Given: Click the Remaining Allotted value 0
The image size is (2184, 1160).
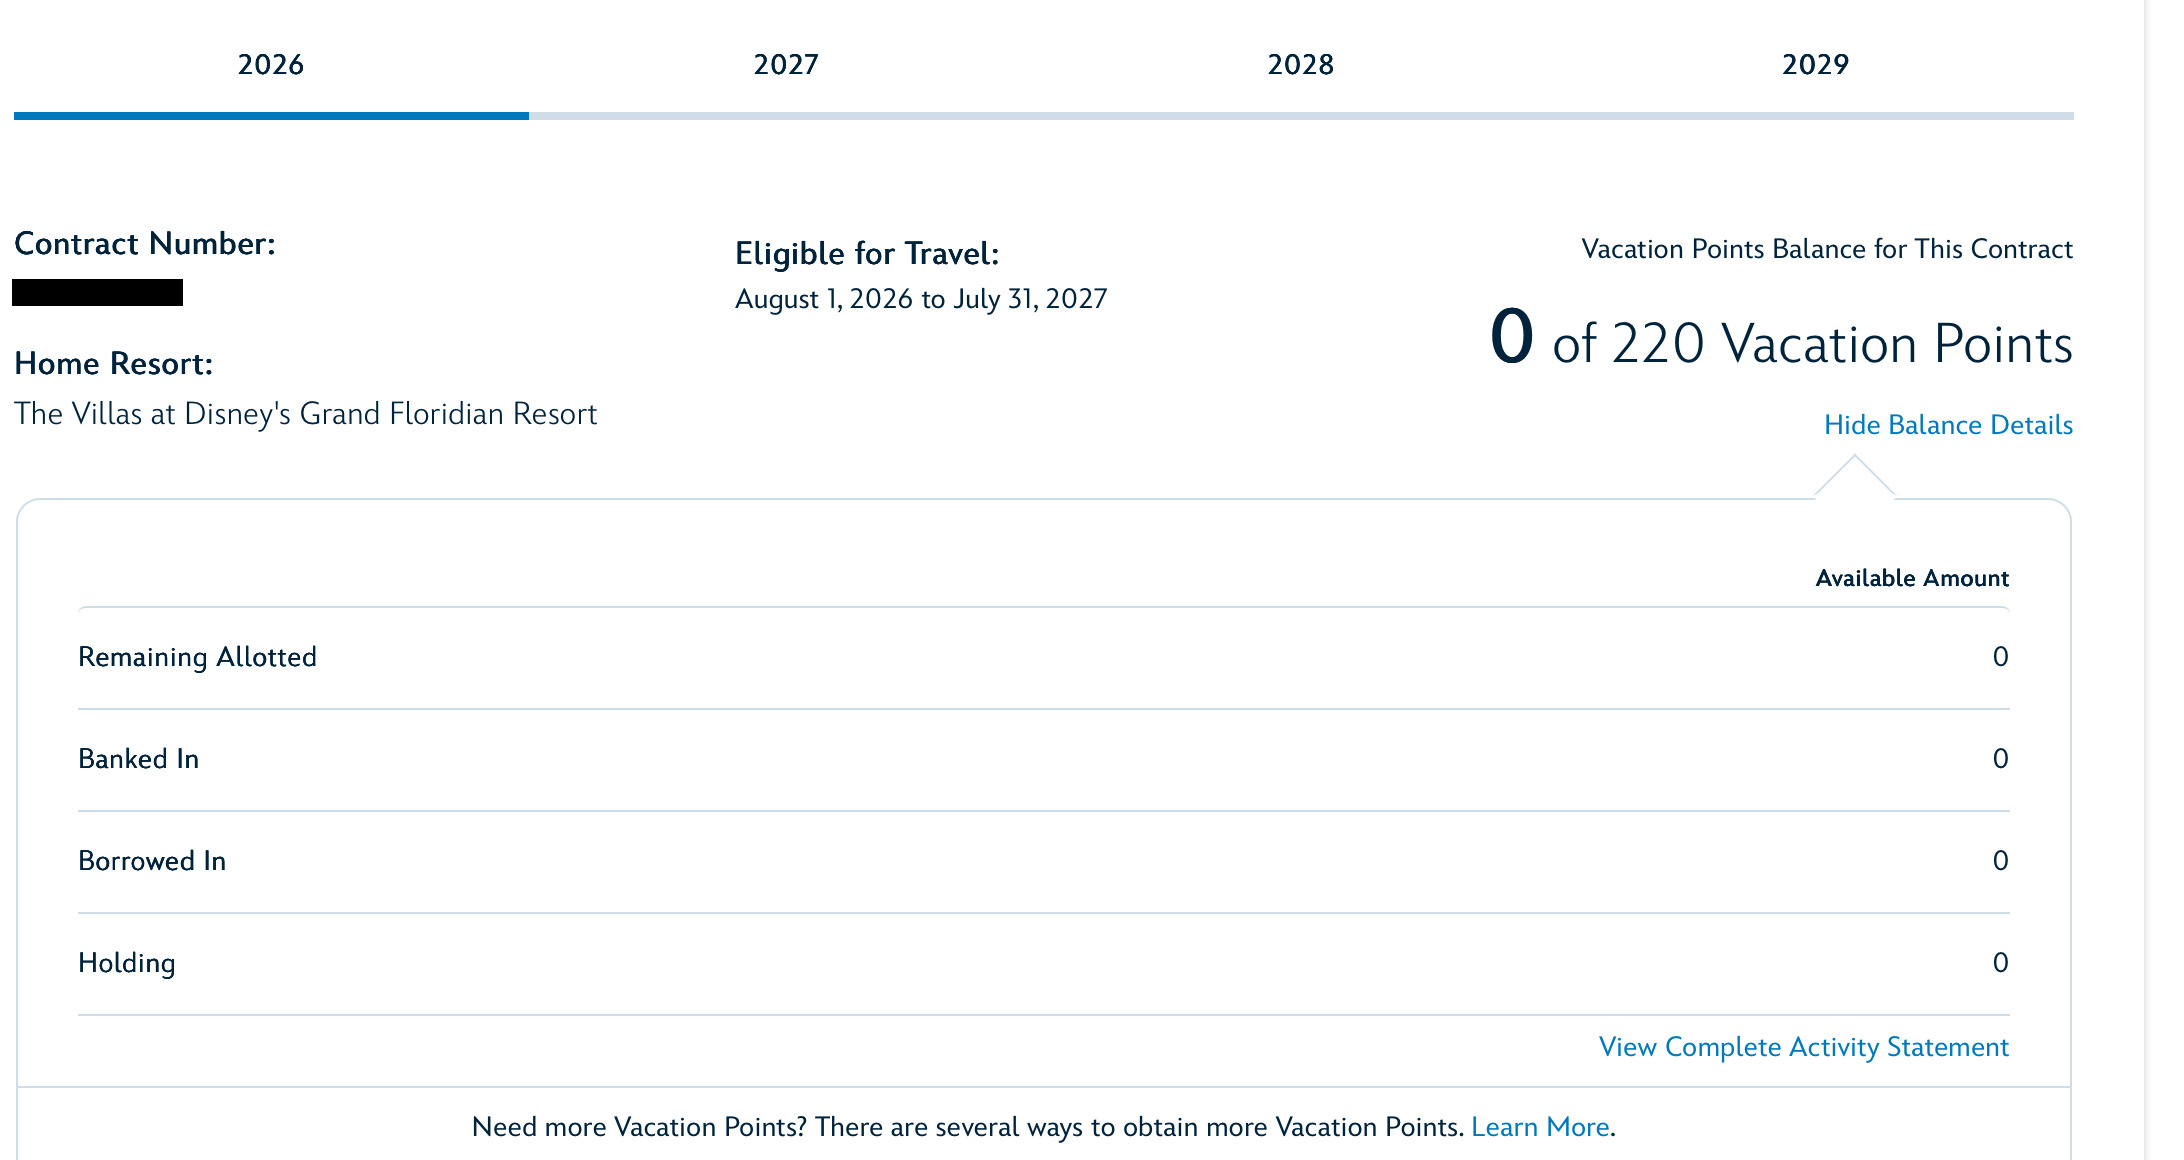Looking at the screenshot, I should (x=2000, y=657).
